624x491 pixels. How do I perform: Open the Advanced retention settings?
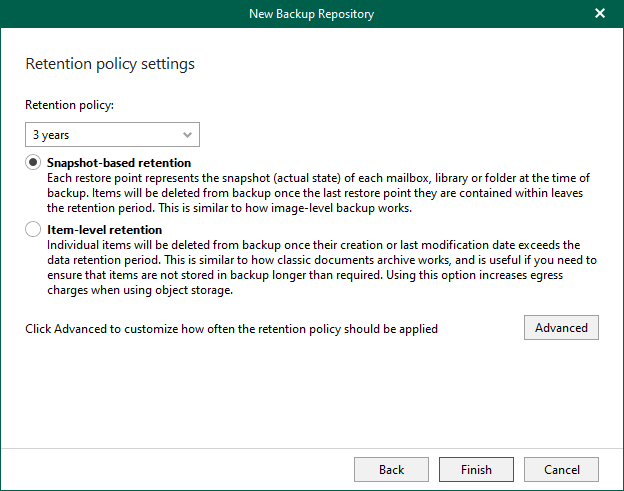click(x=560, y=328)
